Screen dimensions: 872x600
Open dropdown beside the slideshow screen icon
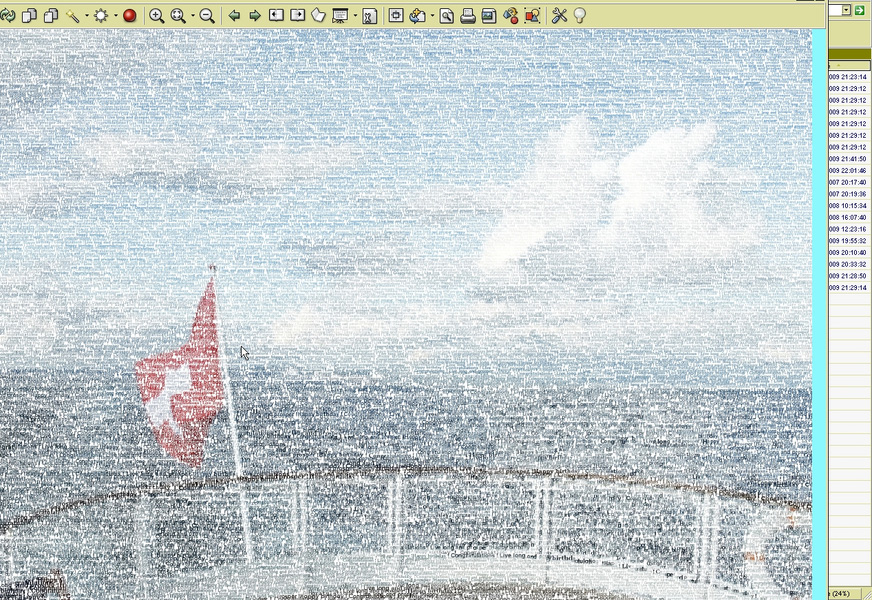point(354,16)
